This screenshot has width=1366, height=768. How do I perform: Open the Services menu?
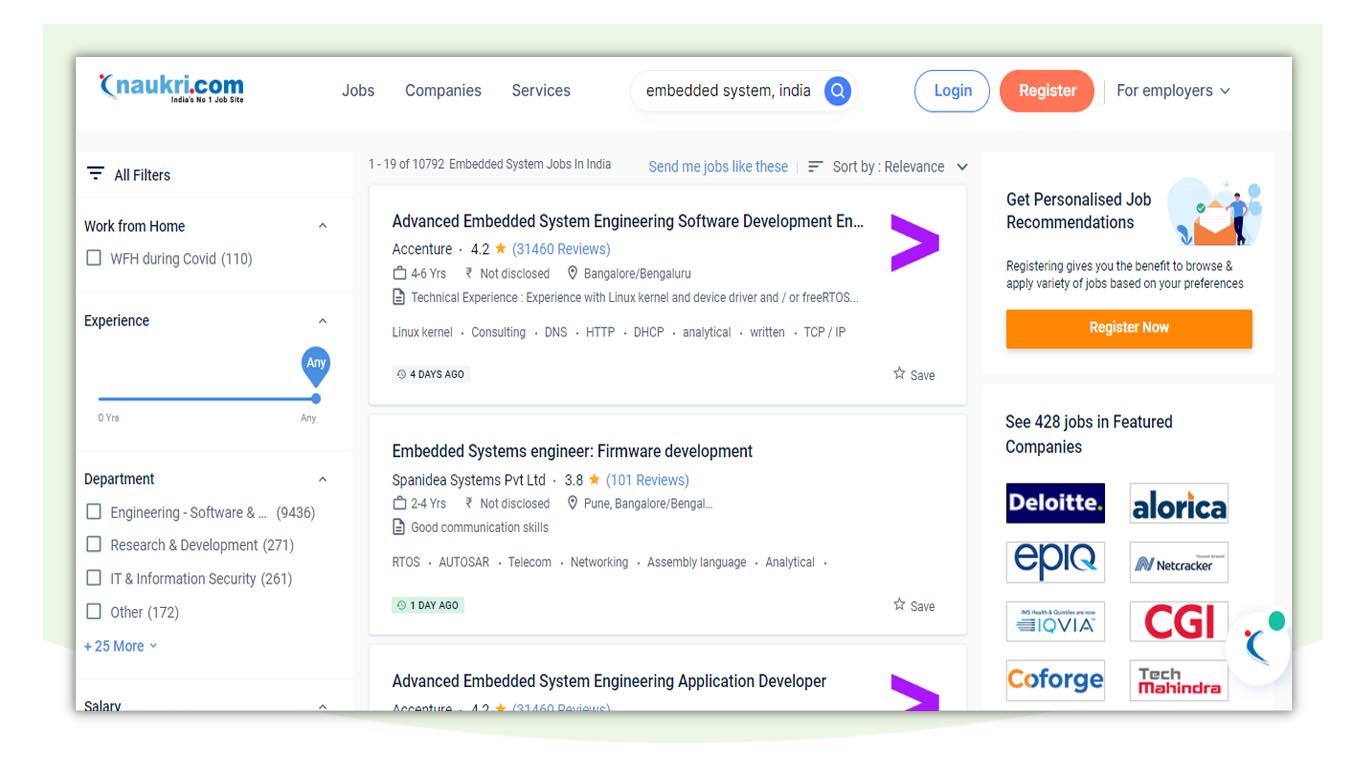tap(541, 90)
